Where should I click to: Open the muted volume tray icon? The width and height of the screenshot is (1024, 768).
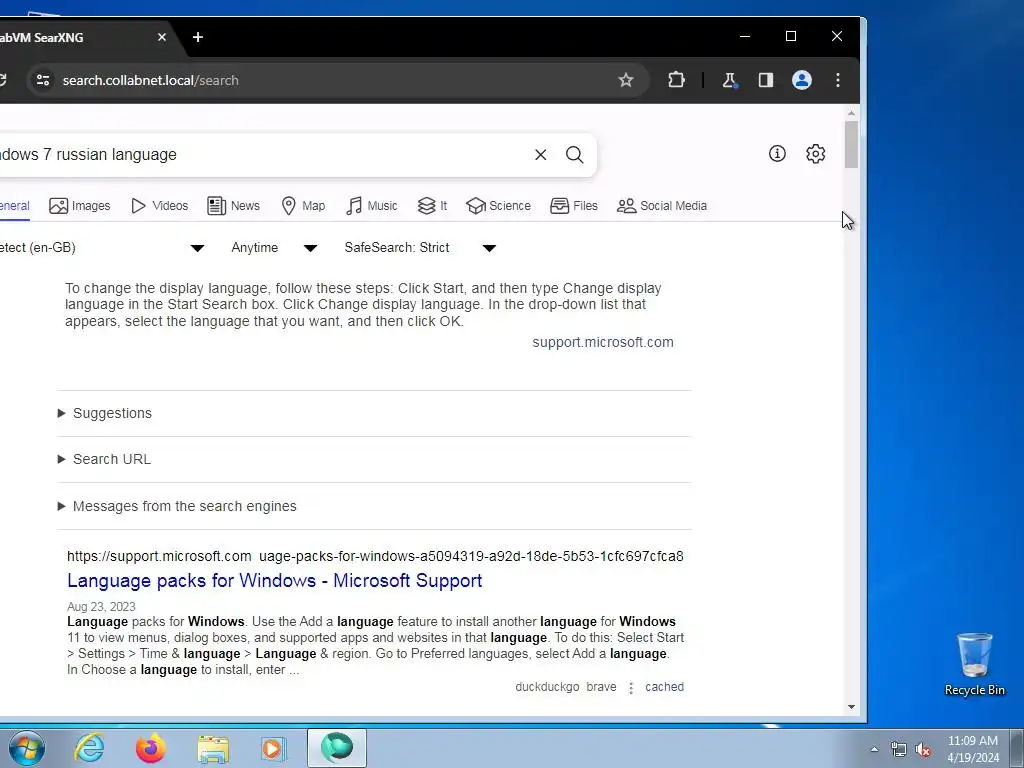(x=923, y=750)
